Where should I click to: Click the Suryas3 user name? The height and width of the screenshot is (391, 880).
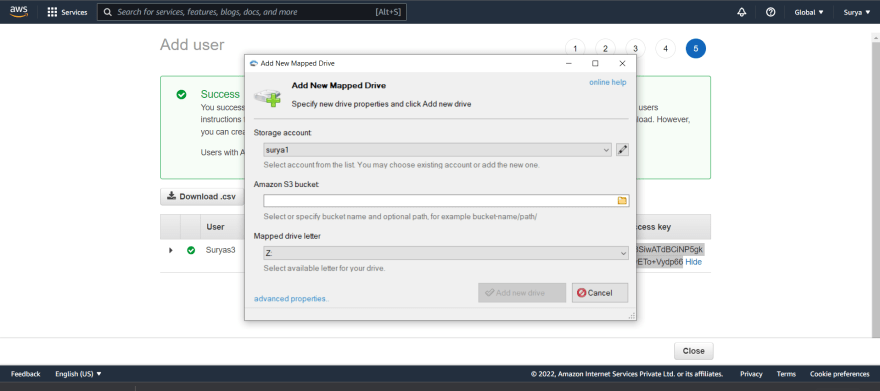[x=221, y=250]
